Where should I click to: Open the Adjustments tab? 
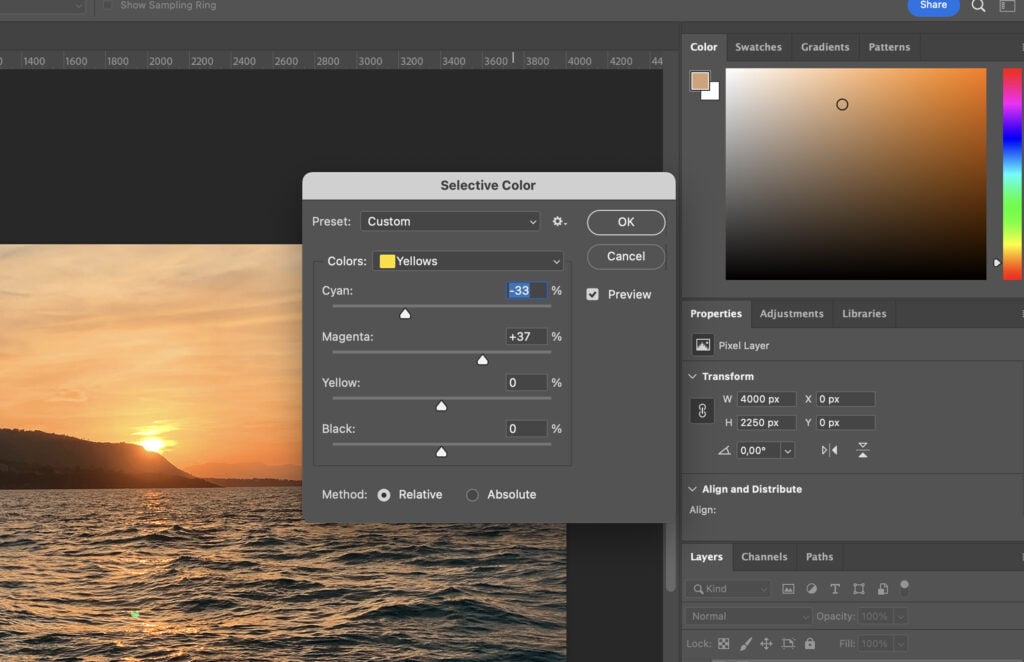pos(791,313)
